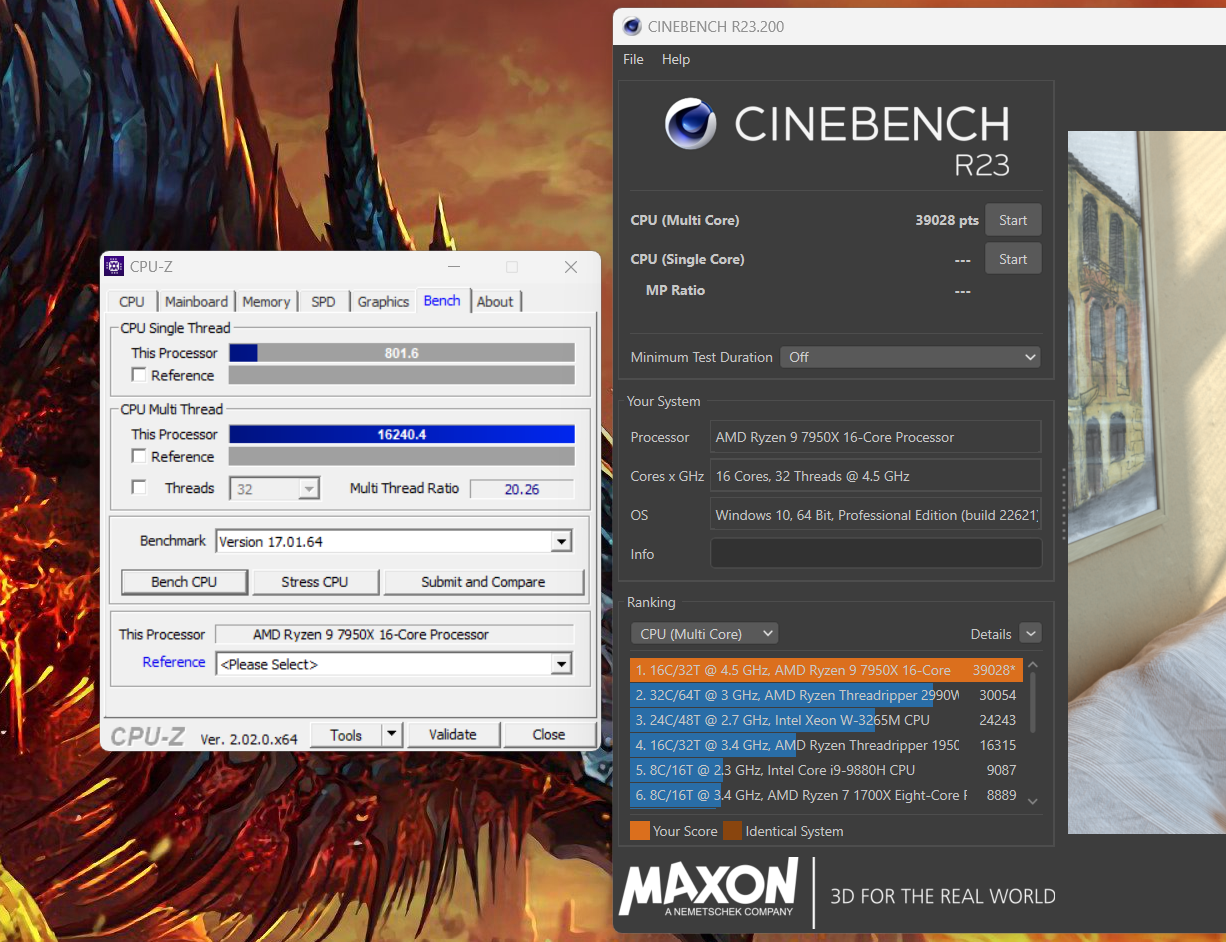Select ranking row 6 Ryzen 7 1700X
This screenshot has height=942, width=1226.
pos(826,795)
